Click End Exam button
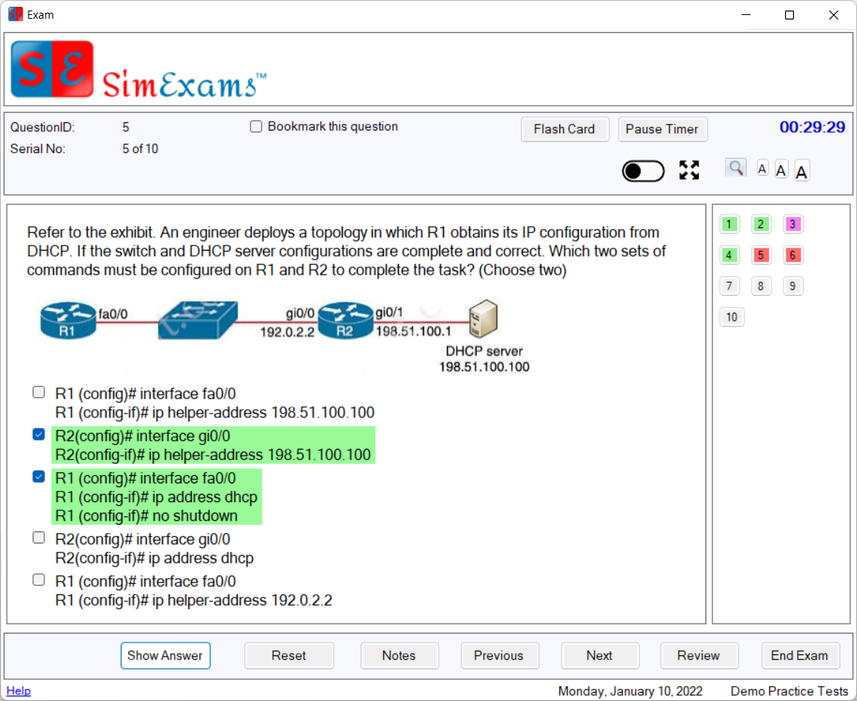This screenshot has width=857, height=701. (799, 655)
